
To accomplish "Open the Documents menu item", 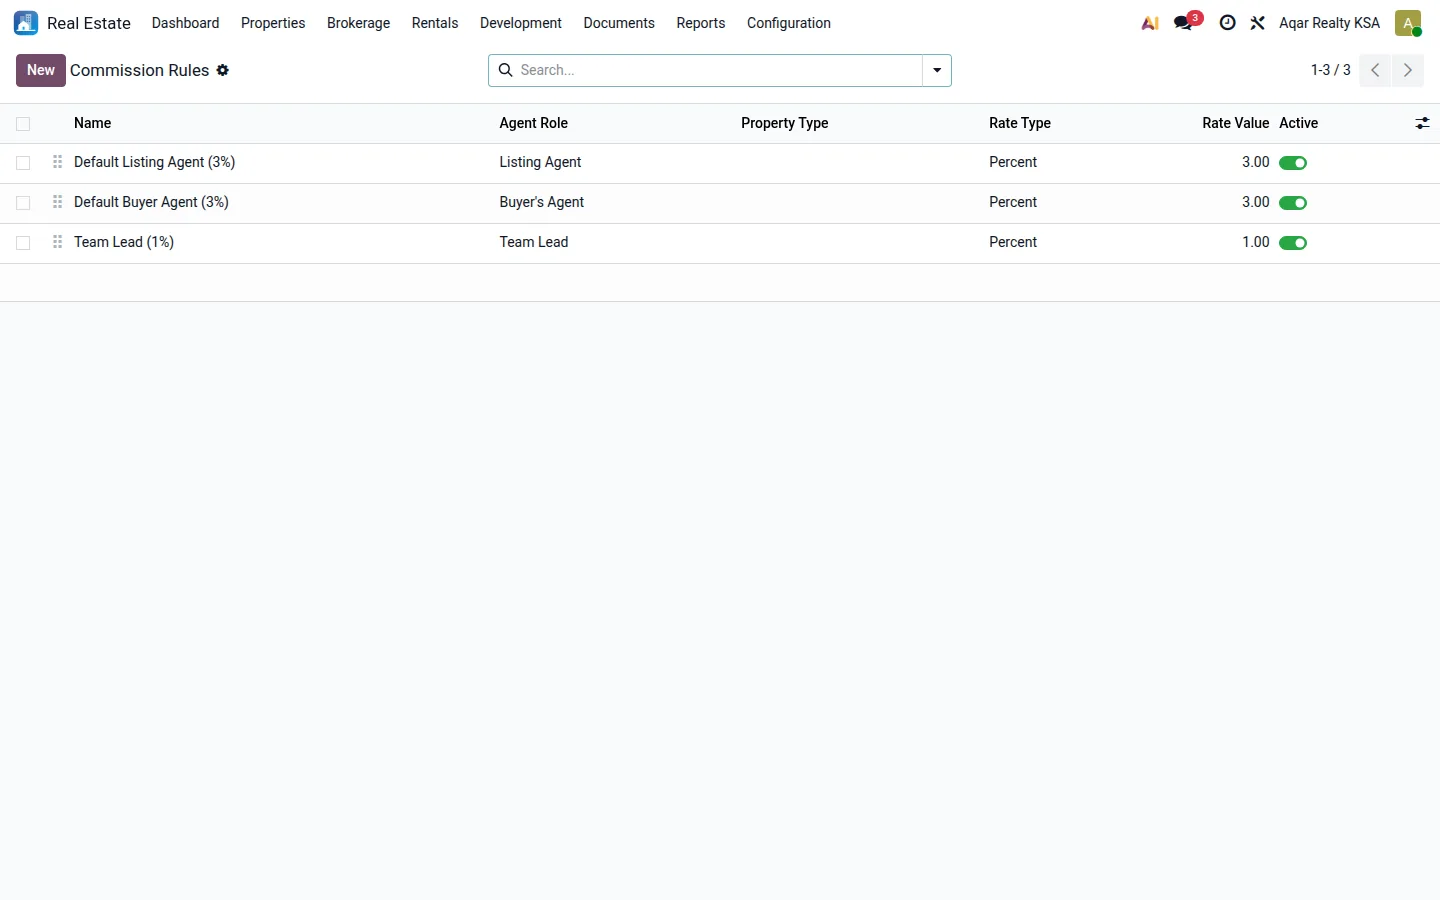I will [619, 23].
